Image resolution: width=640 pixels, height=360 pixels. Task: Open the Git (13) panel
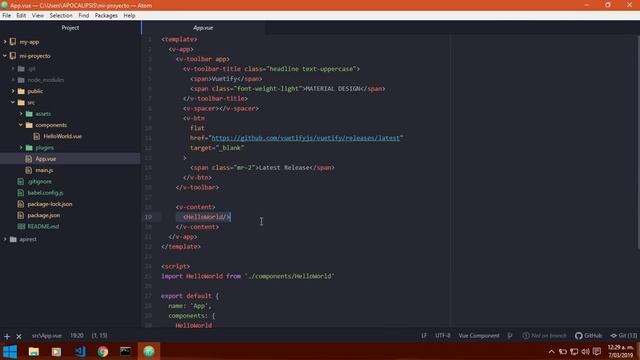(x=623, y=336)
